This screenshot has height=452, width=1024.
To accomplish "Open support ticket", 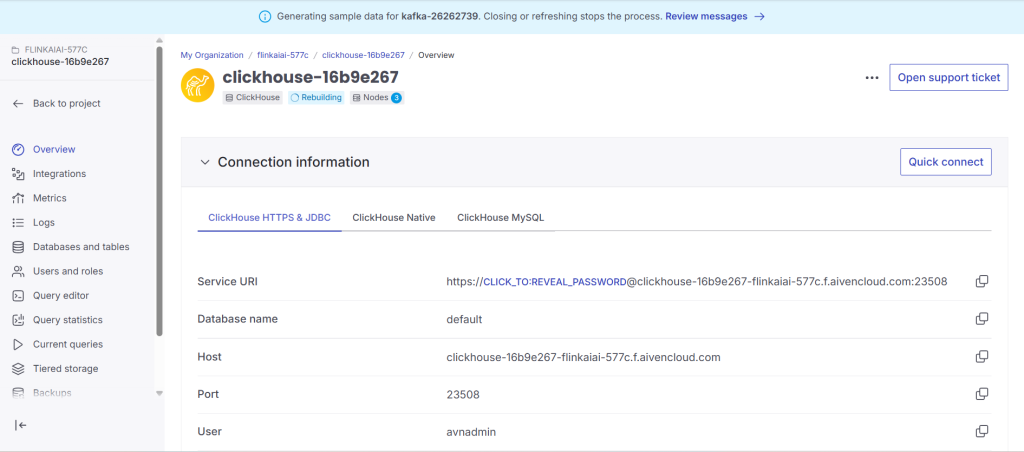I will 948,78.
